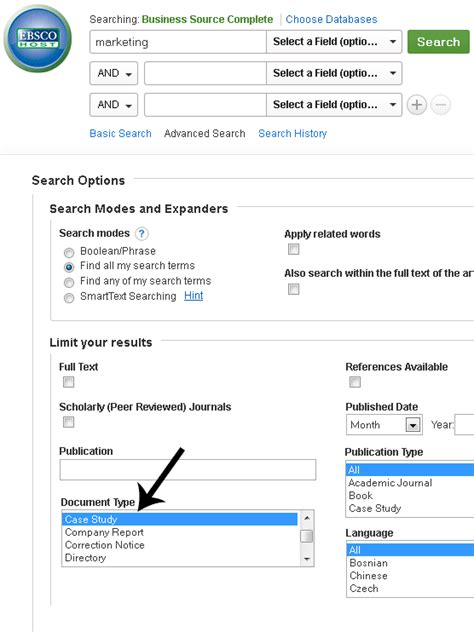View Search History

click(293, 133)
